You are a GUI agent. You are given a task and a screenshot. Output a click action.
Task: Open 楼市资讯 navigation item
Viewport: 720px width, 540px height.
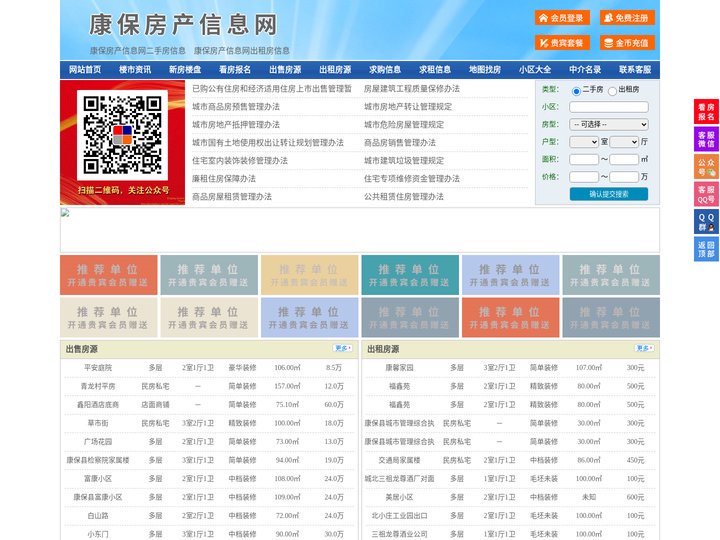click(135, 70)
